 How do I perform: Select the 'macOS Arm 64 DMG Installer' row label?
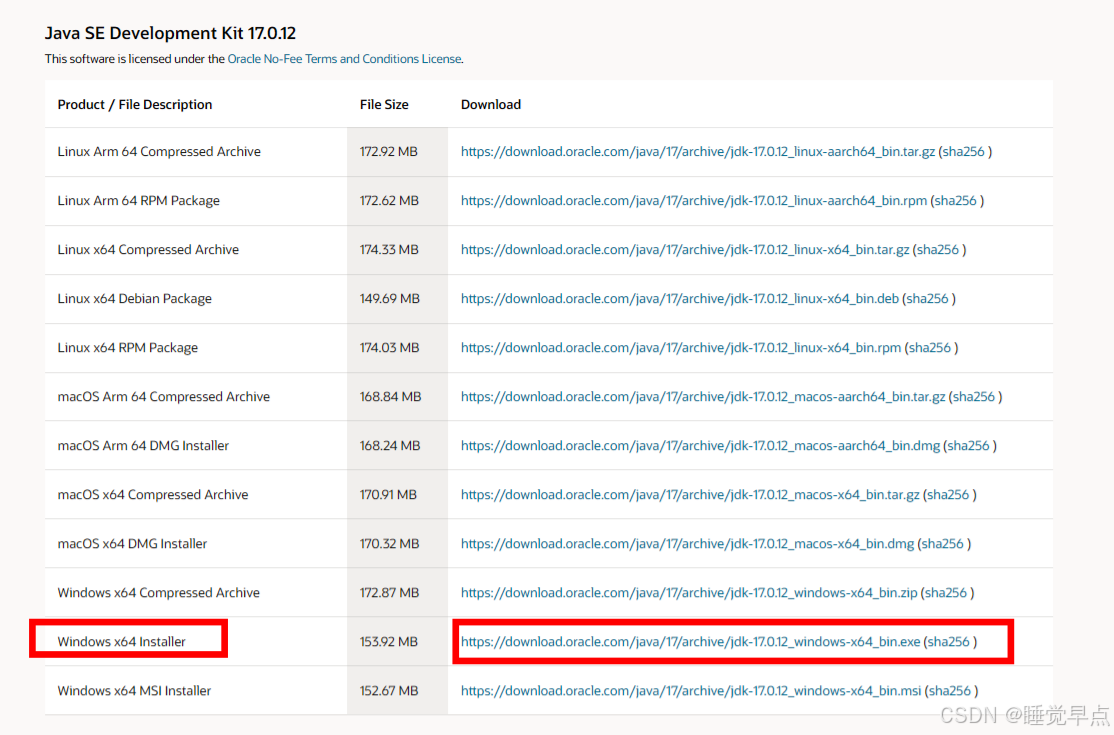pos(144,445)
